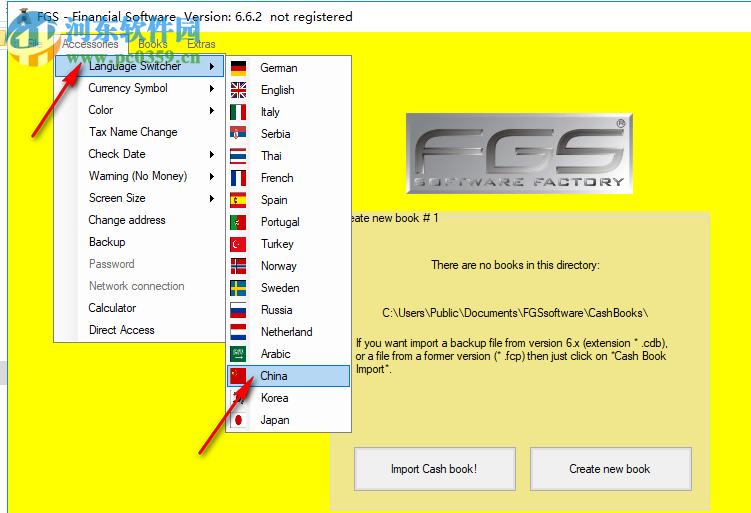Click the Arabic flag icon

(x=238, y=354)
